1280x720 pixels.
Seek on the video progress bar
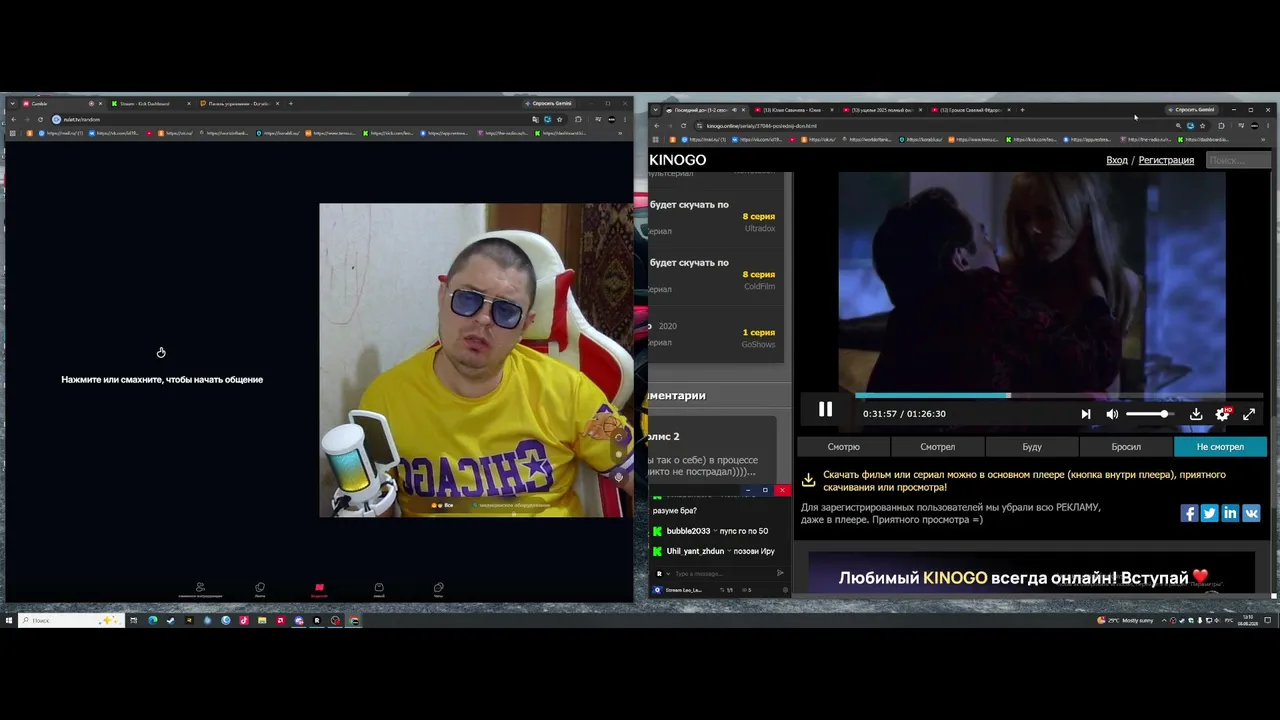coord(1059,396)
